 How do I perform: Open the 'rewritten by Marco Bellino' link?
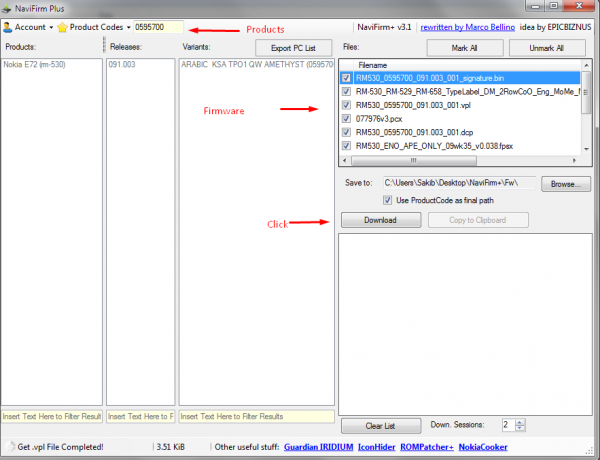[467, 27]
